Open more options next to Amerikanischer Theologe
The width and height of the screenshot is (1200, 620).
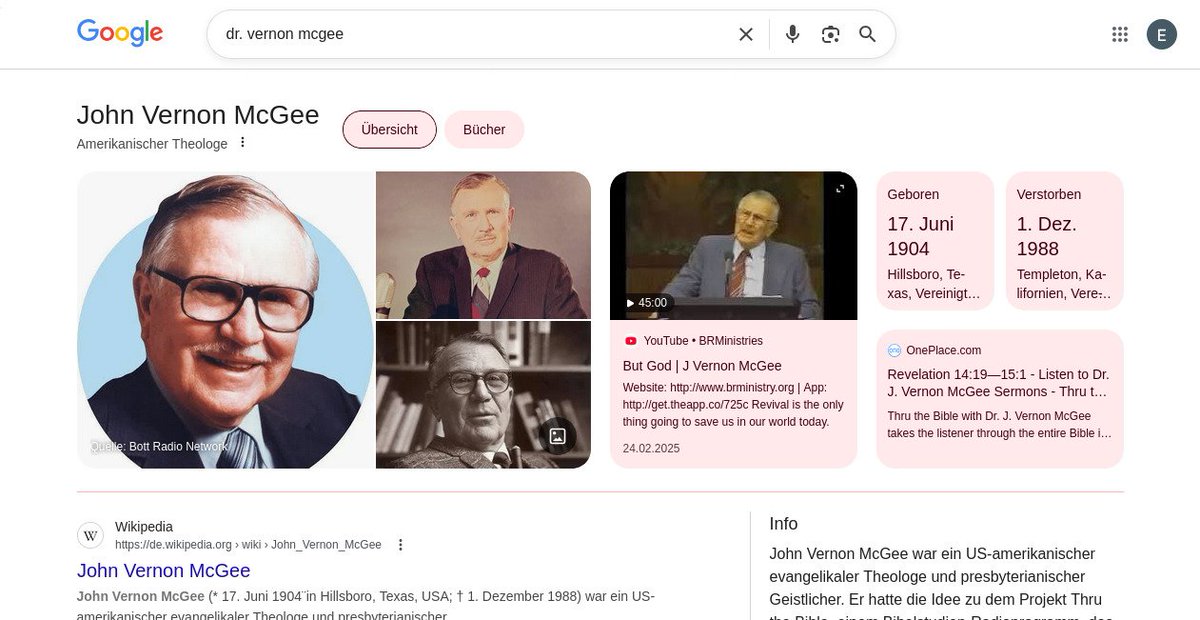point(242,143)
